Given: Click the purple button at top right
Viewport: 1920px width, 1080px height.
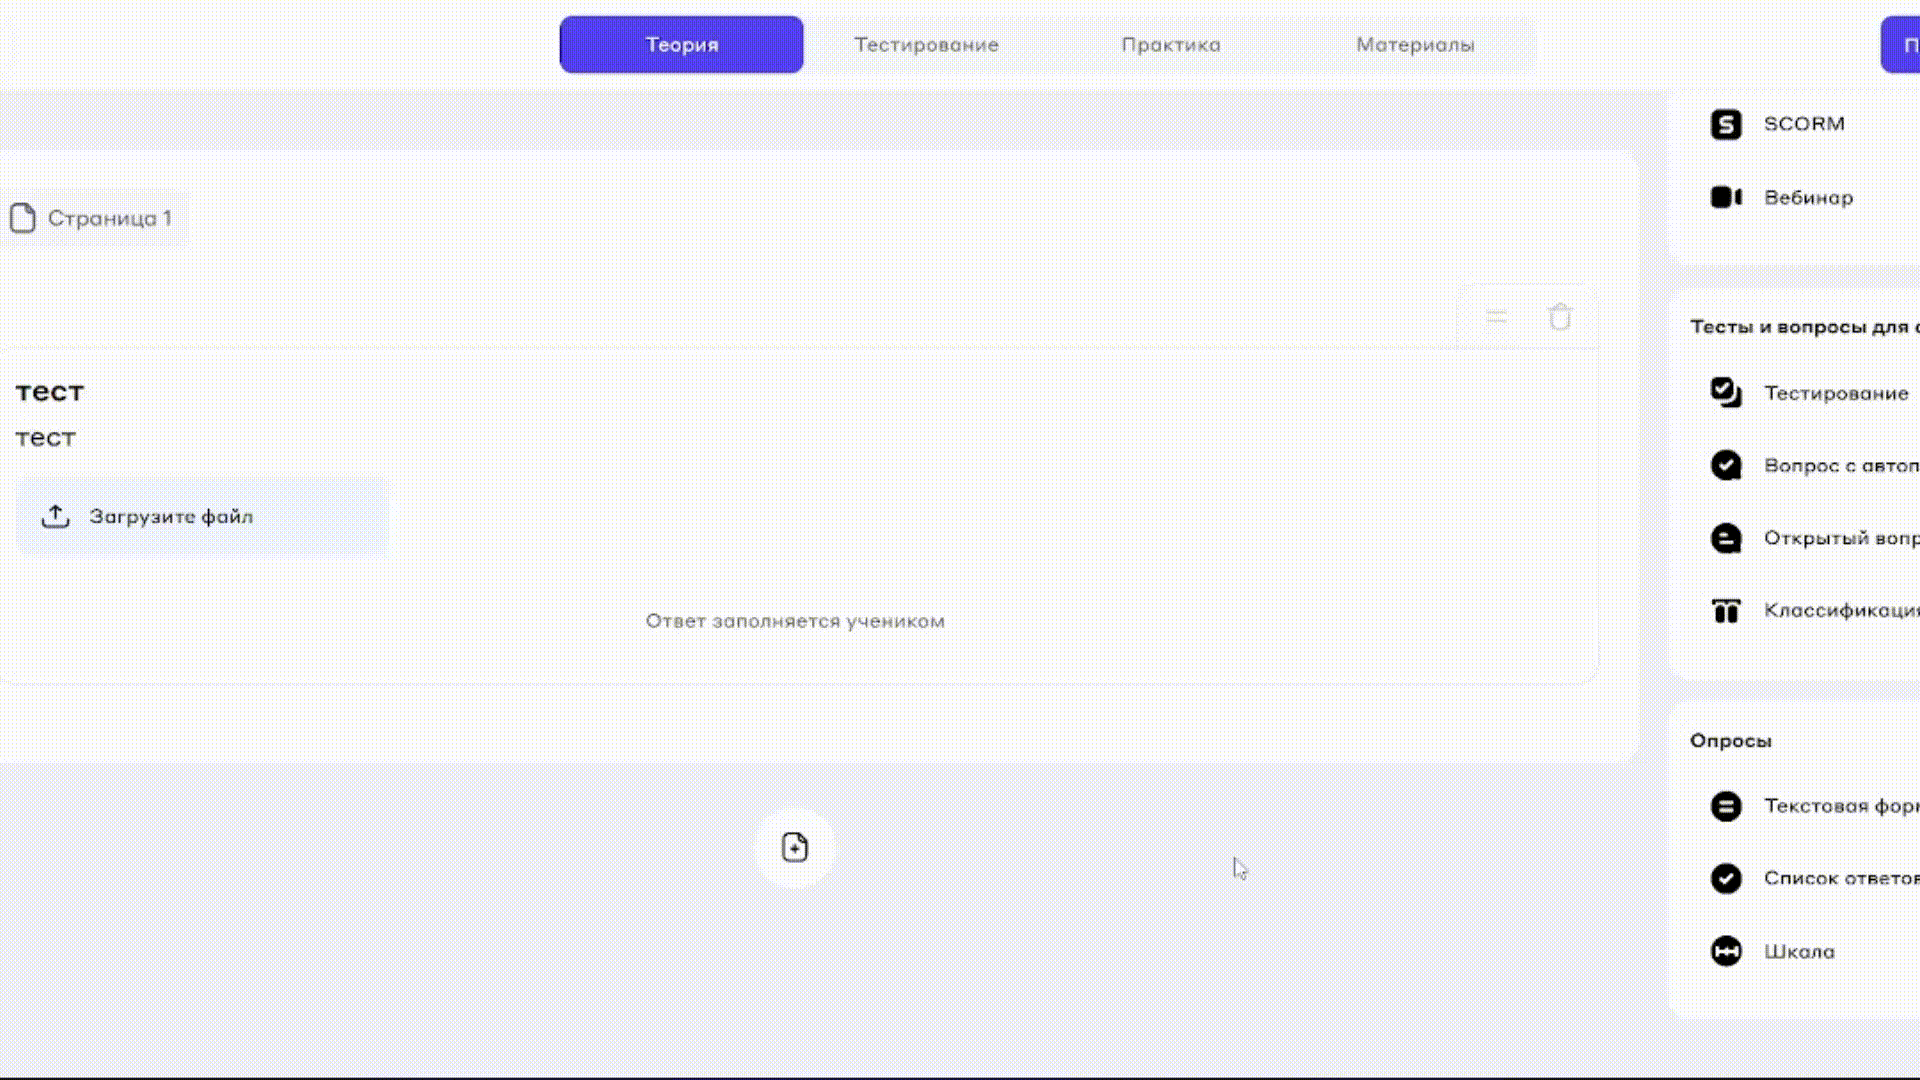Looking at the screenshot, I should click(1902, 45).
